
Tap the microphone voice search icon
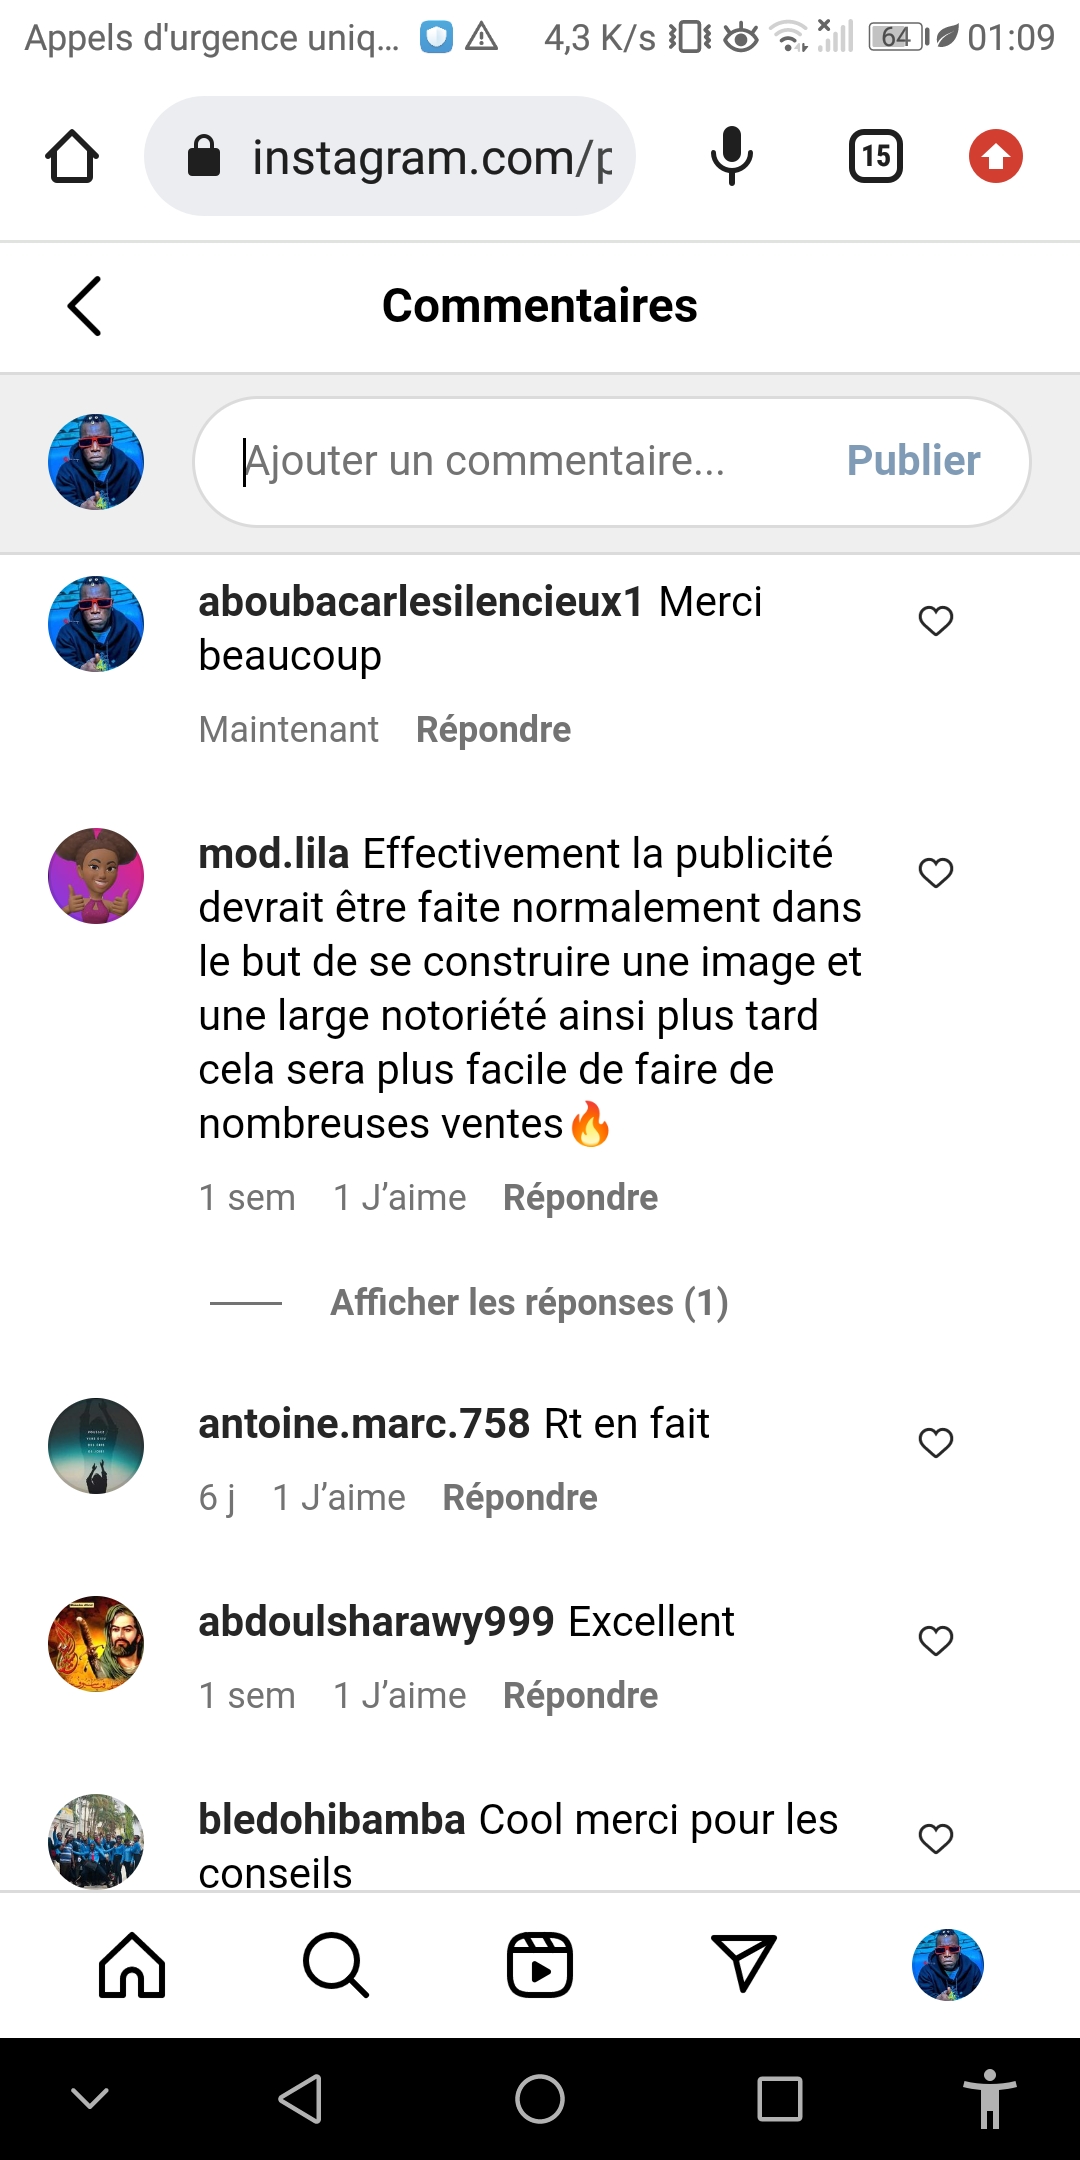pyautogui.click(x=731, y=157)
